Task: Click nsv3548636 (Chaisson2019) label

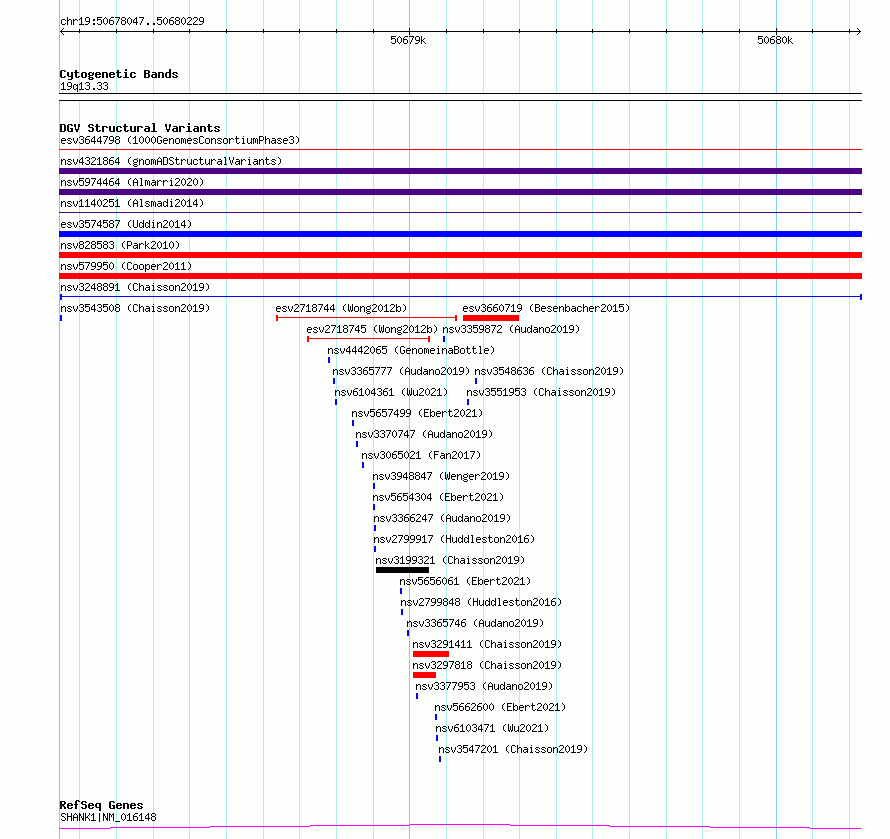Action: [549, 371]
